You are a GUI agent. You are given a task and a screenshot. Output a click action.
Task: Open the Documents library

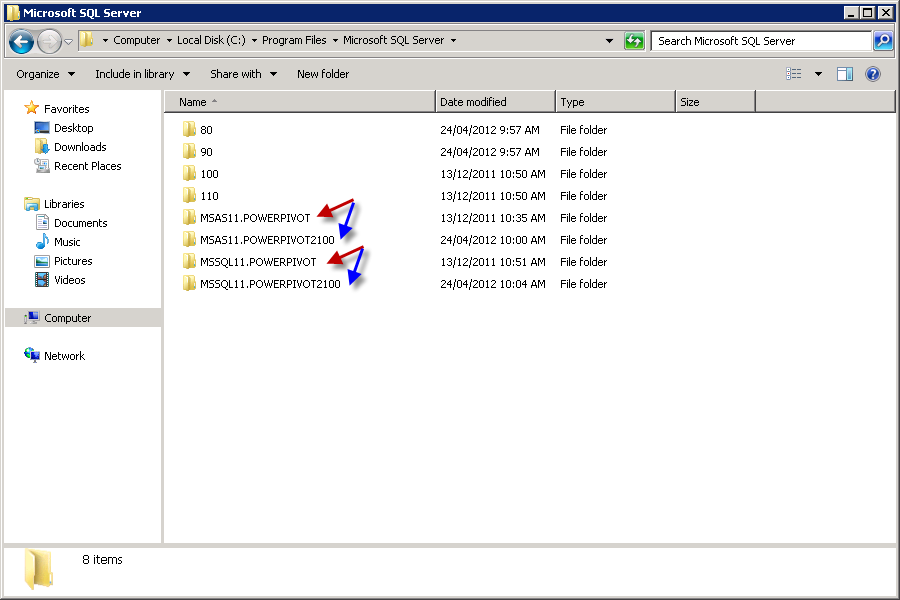[80, 223]
